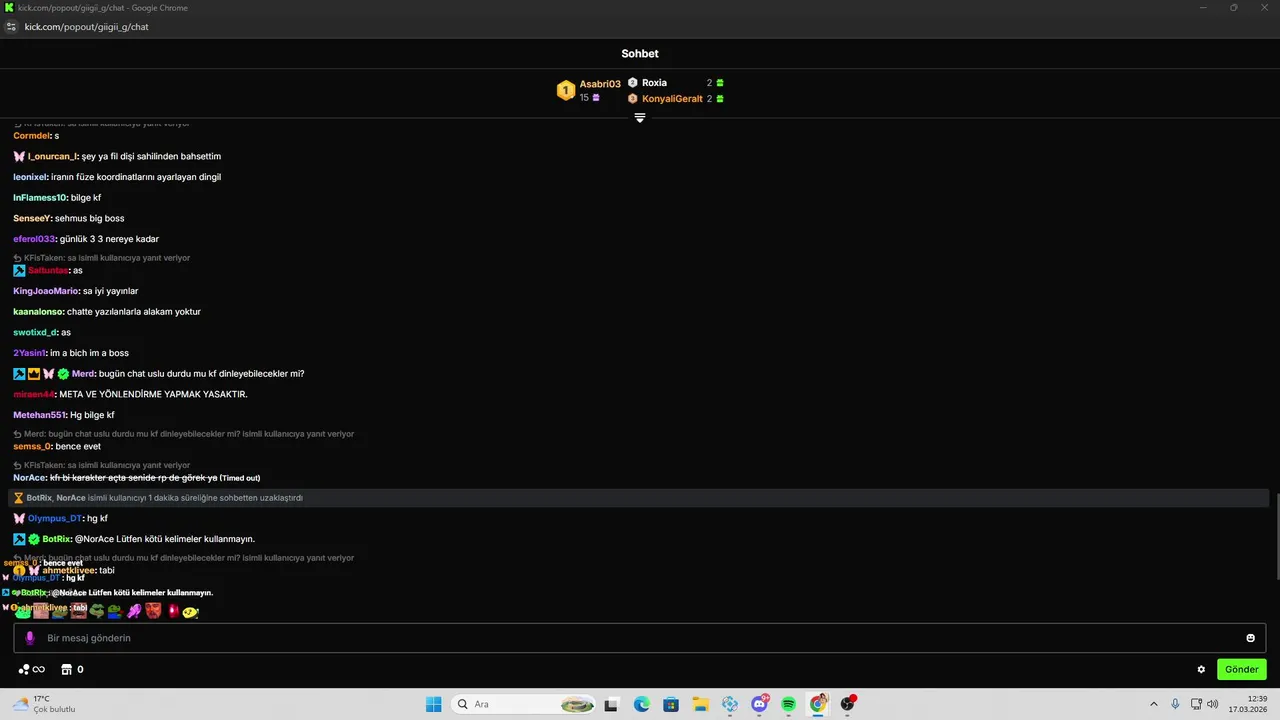Viewport: 1280px width, 720px height.
Task: Open File Explorer from taskbar
Action: pyautogui.click(x=701, y=704)
